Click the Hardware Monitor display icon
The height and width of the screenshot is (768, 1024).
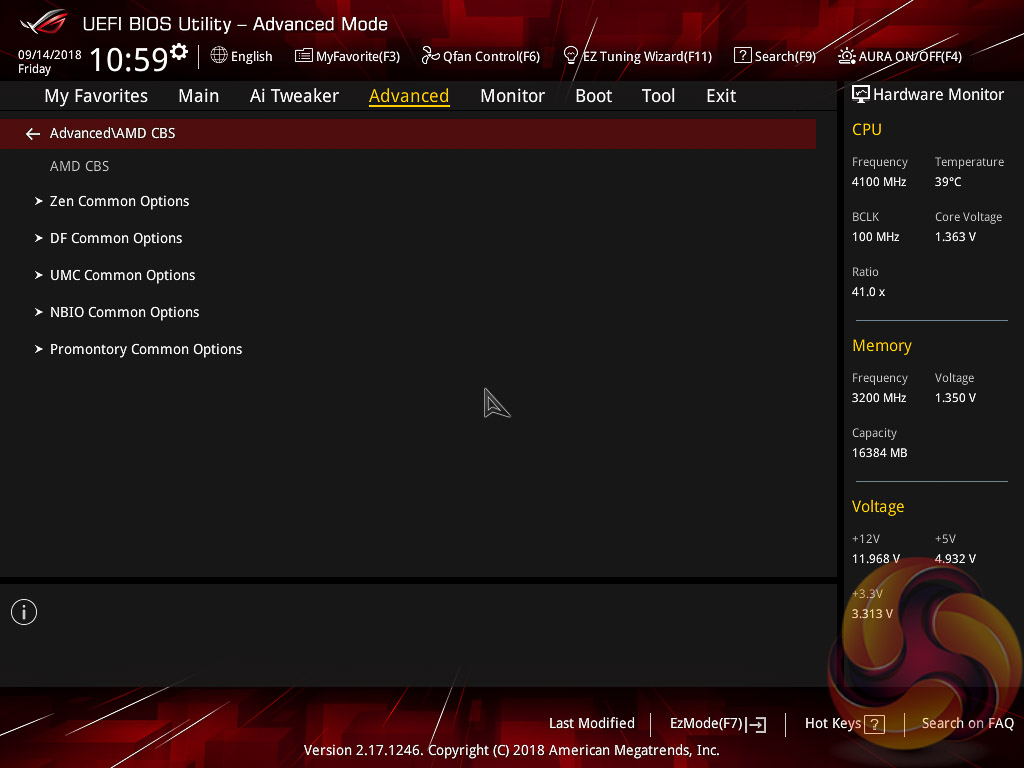[861, 95]
